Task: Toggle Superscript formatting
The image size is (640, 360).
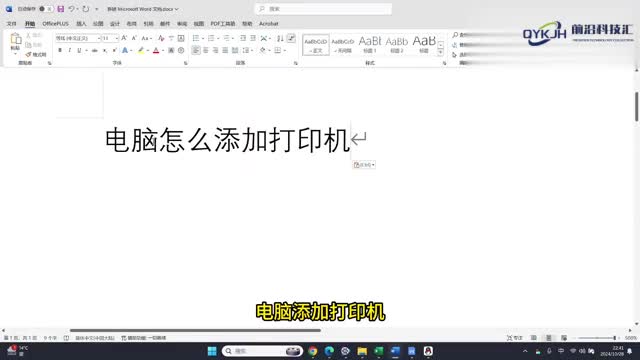Action: click(115, 50)
